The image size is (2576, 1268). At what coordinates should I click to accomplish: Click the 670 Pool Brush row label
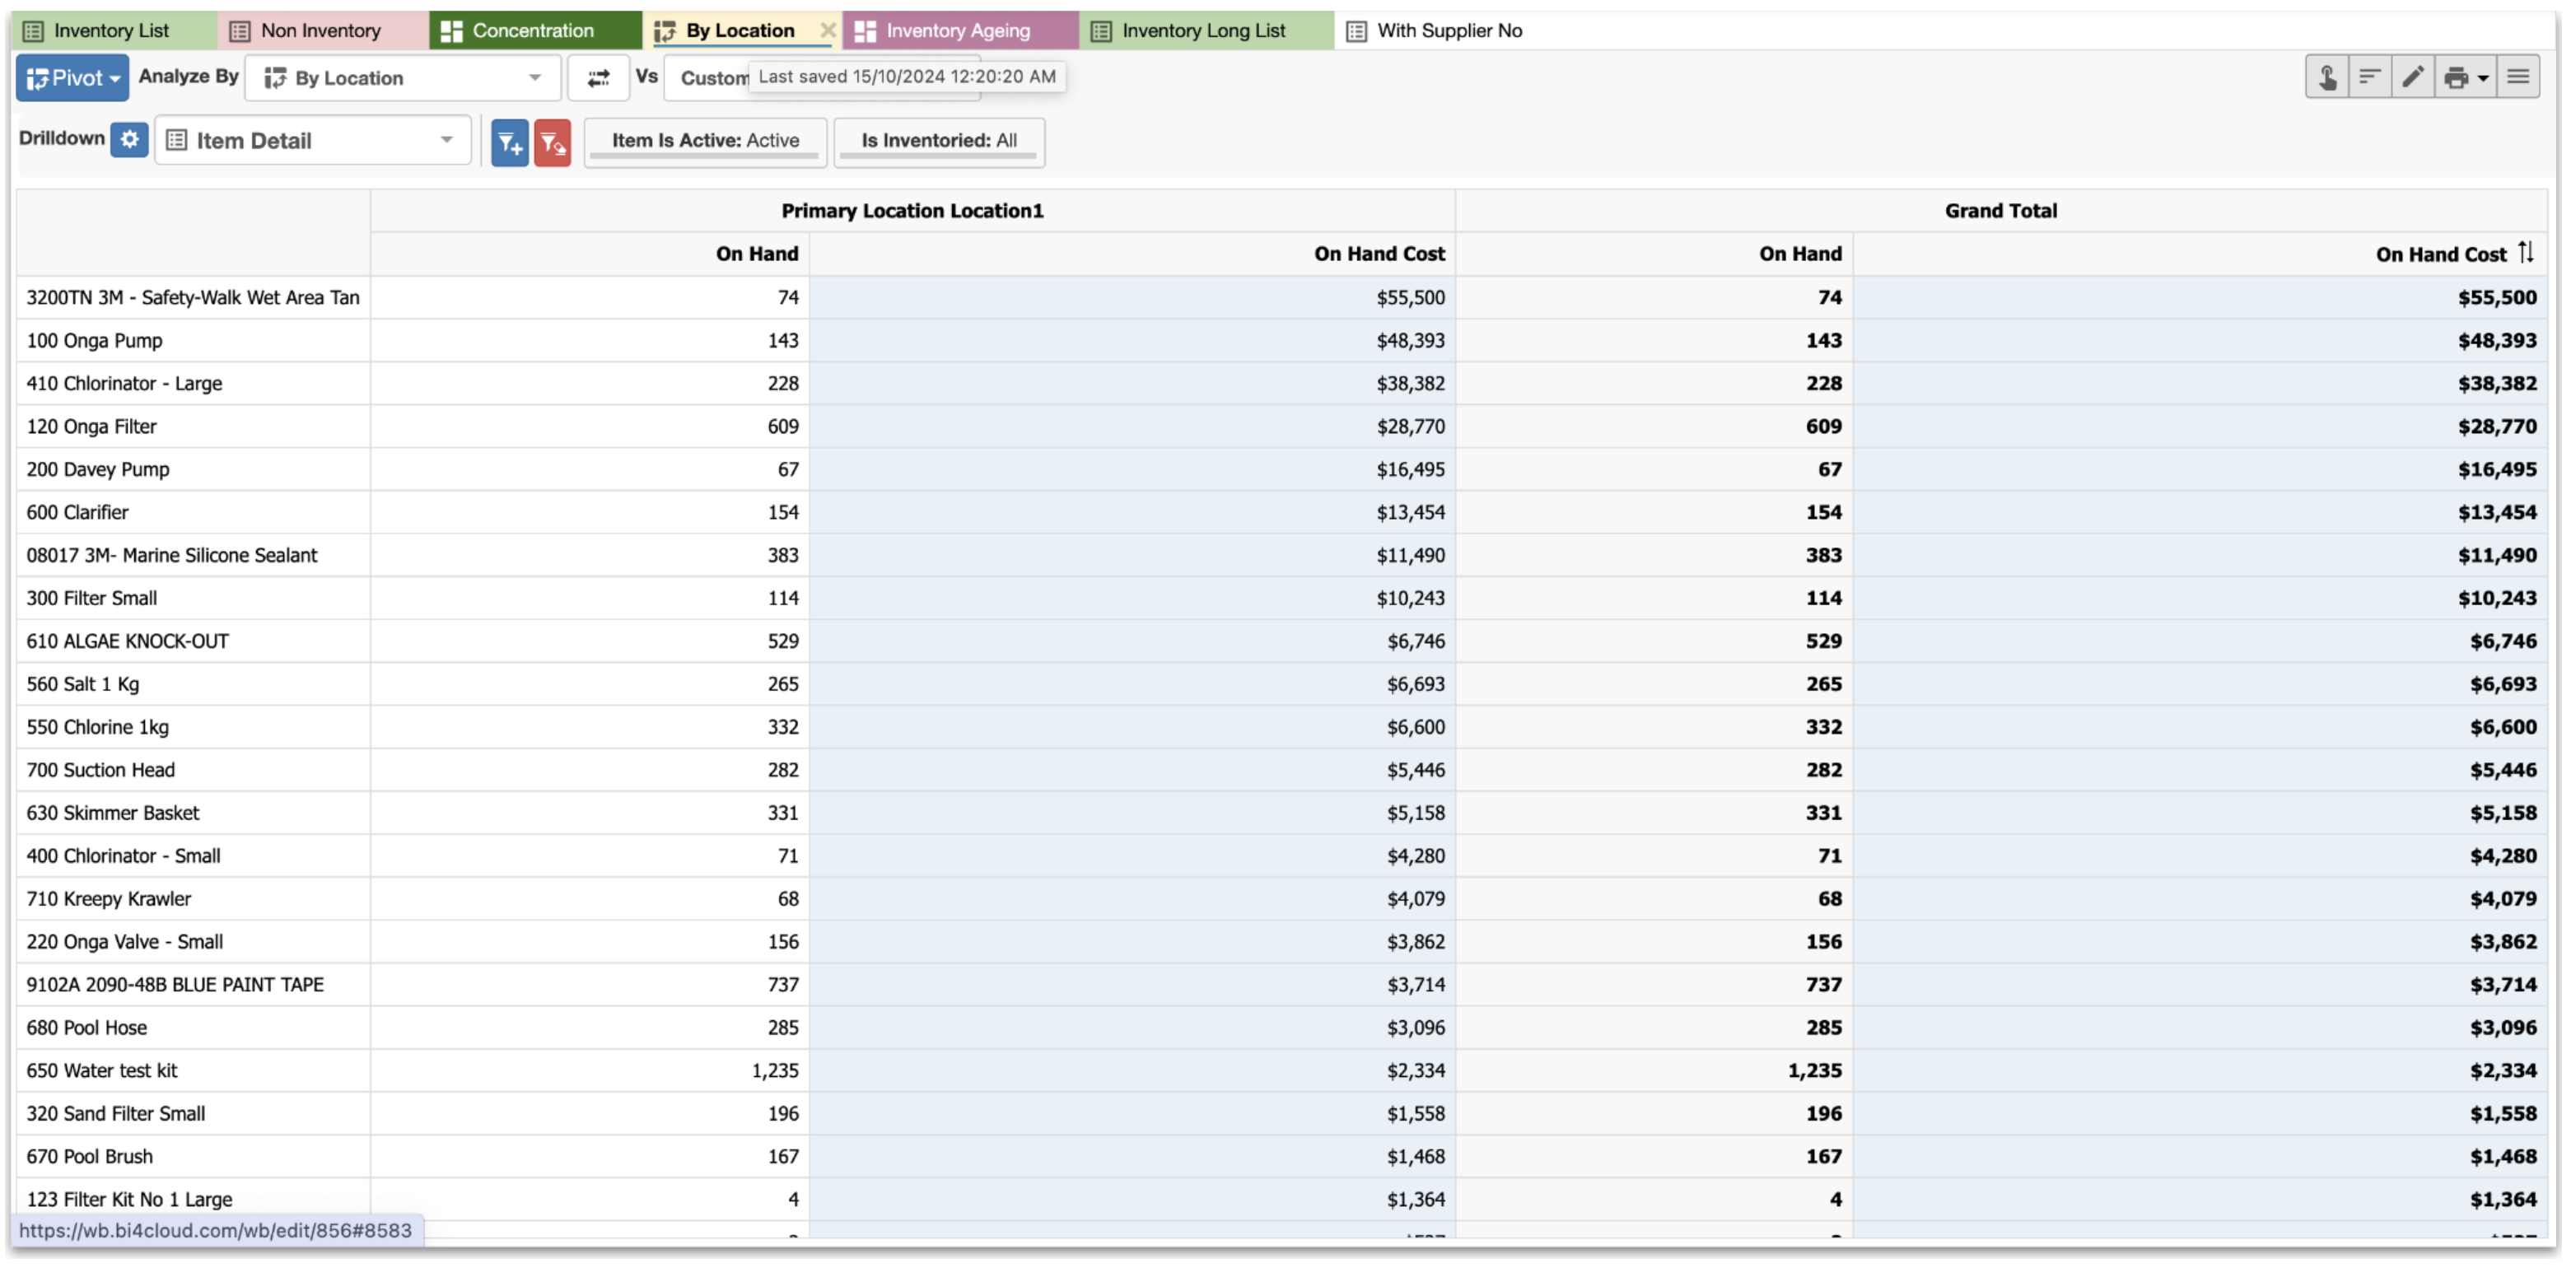pyautogui.click(x=90, y=1158)
